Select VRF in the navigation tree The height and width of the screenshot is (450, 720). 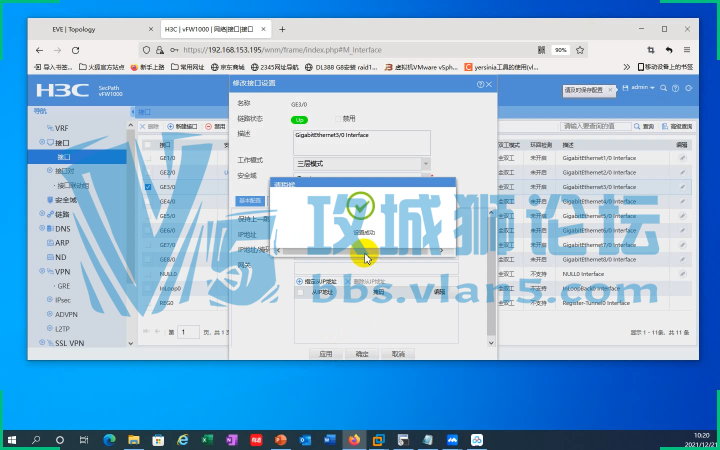pos(62,128)
